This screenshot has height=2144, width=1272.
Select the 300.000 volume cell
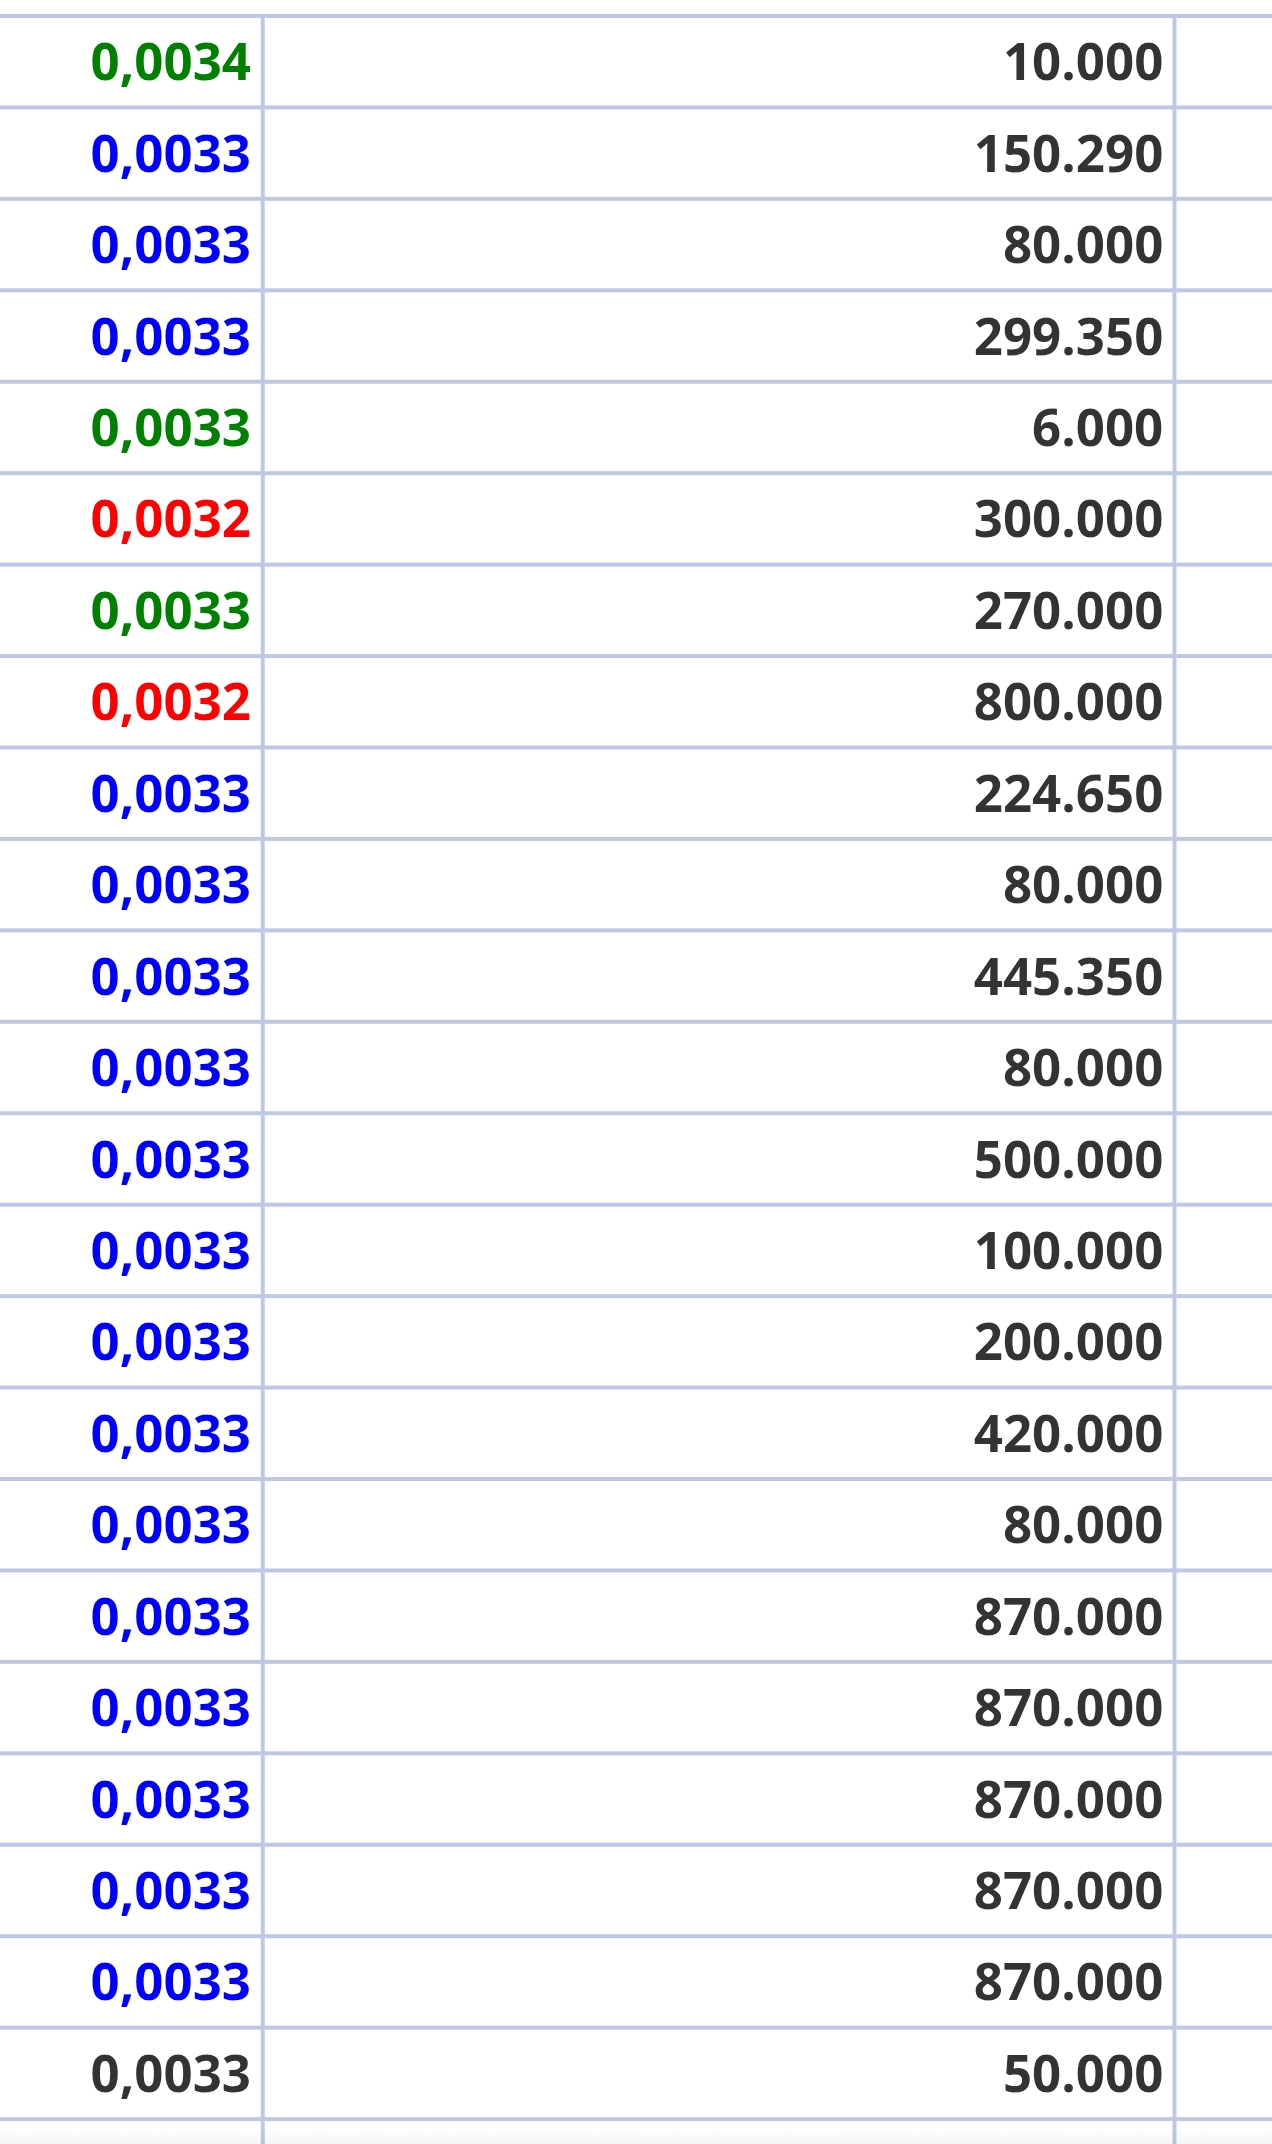click(1068, 520)
